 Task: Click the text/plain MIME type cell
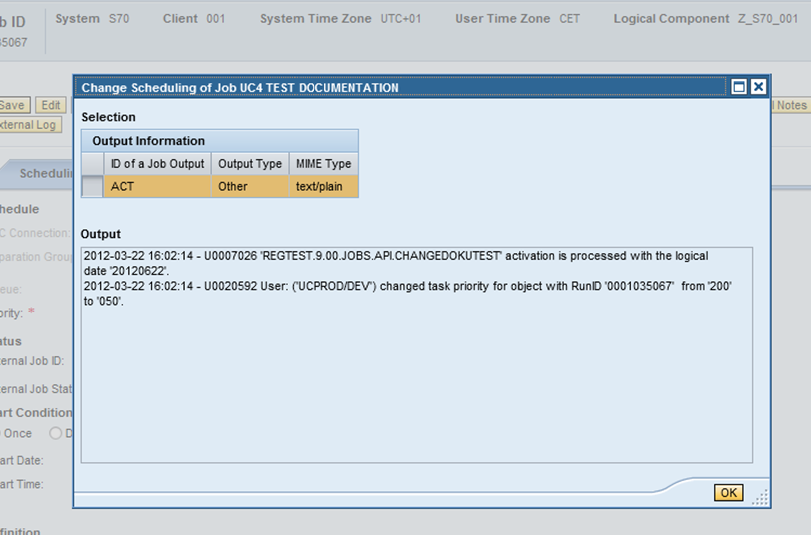click(x=323, y=186)
